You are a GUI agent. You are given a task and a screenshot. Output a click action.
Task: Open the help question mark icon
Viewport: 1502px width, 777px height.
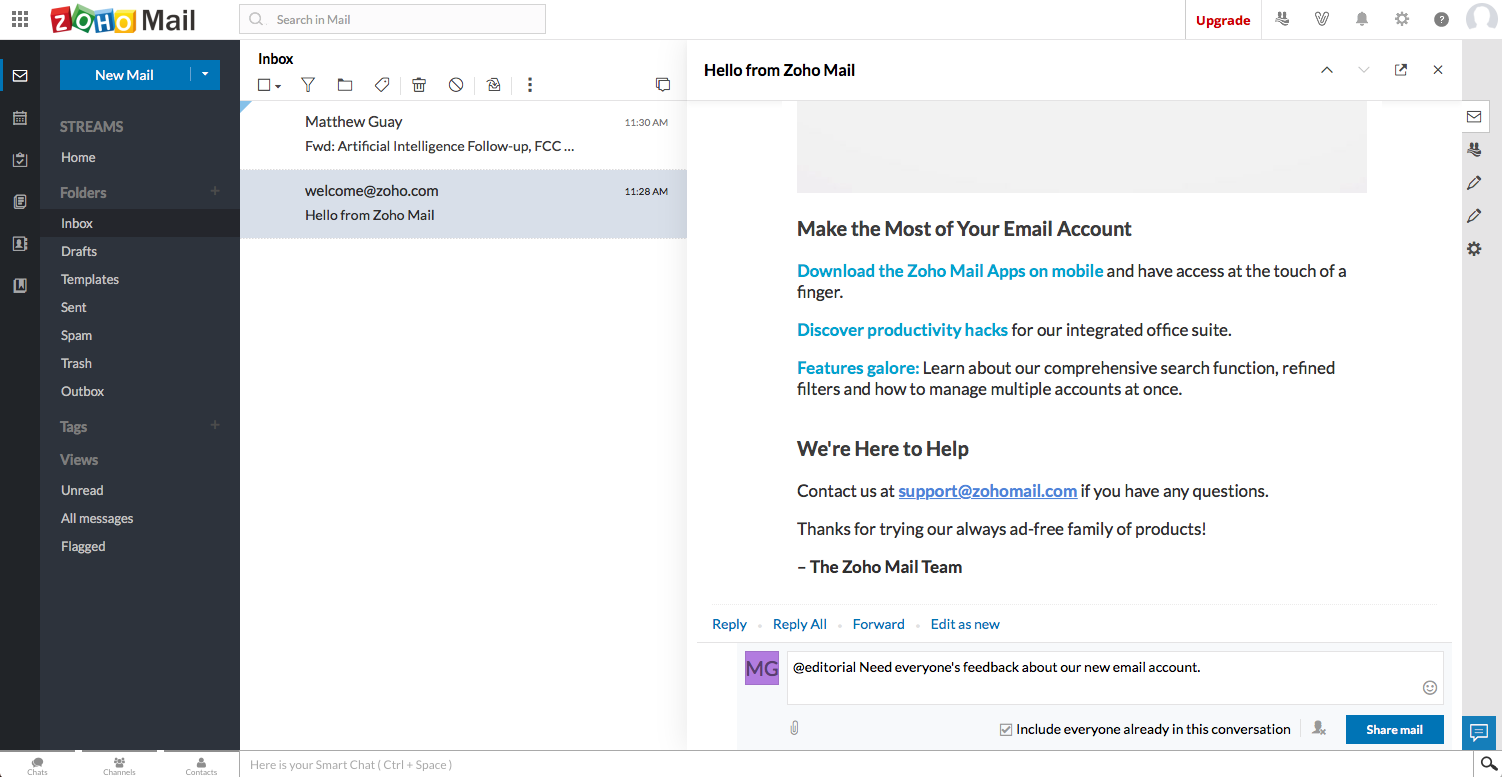pyautogui.click(x=1441, y=19)
